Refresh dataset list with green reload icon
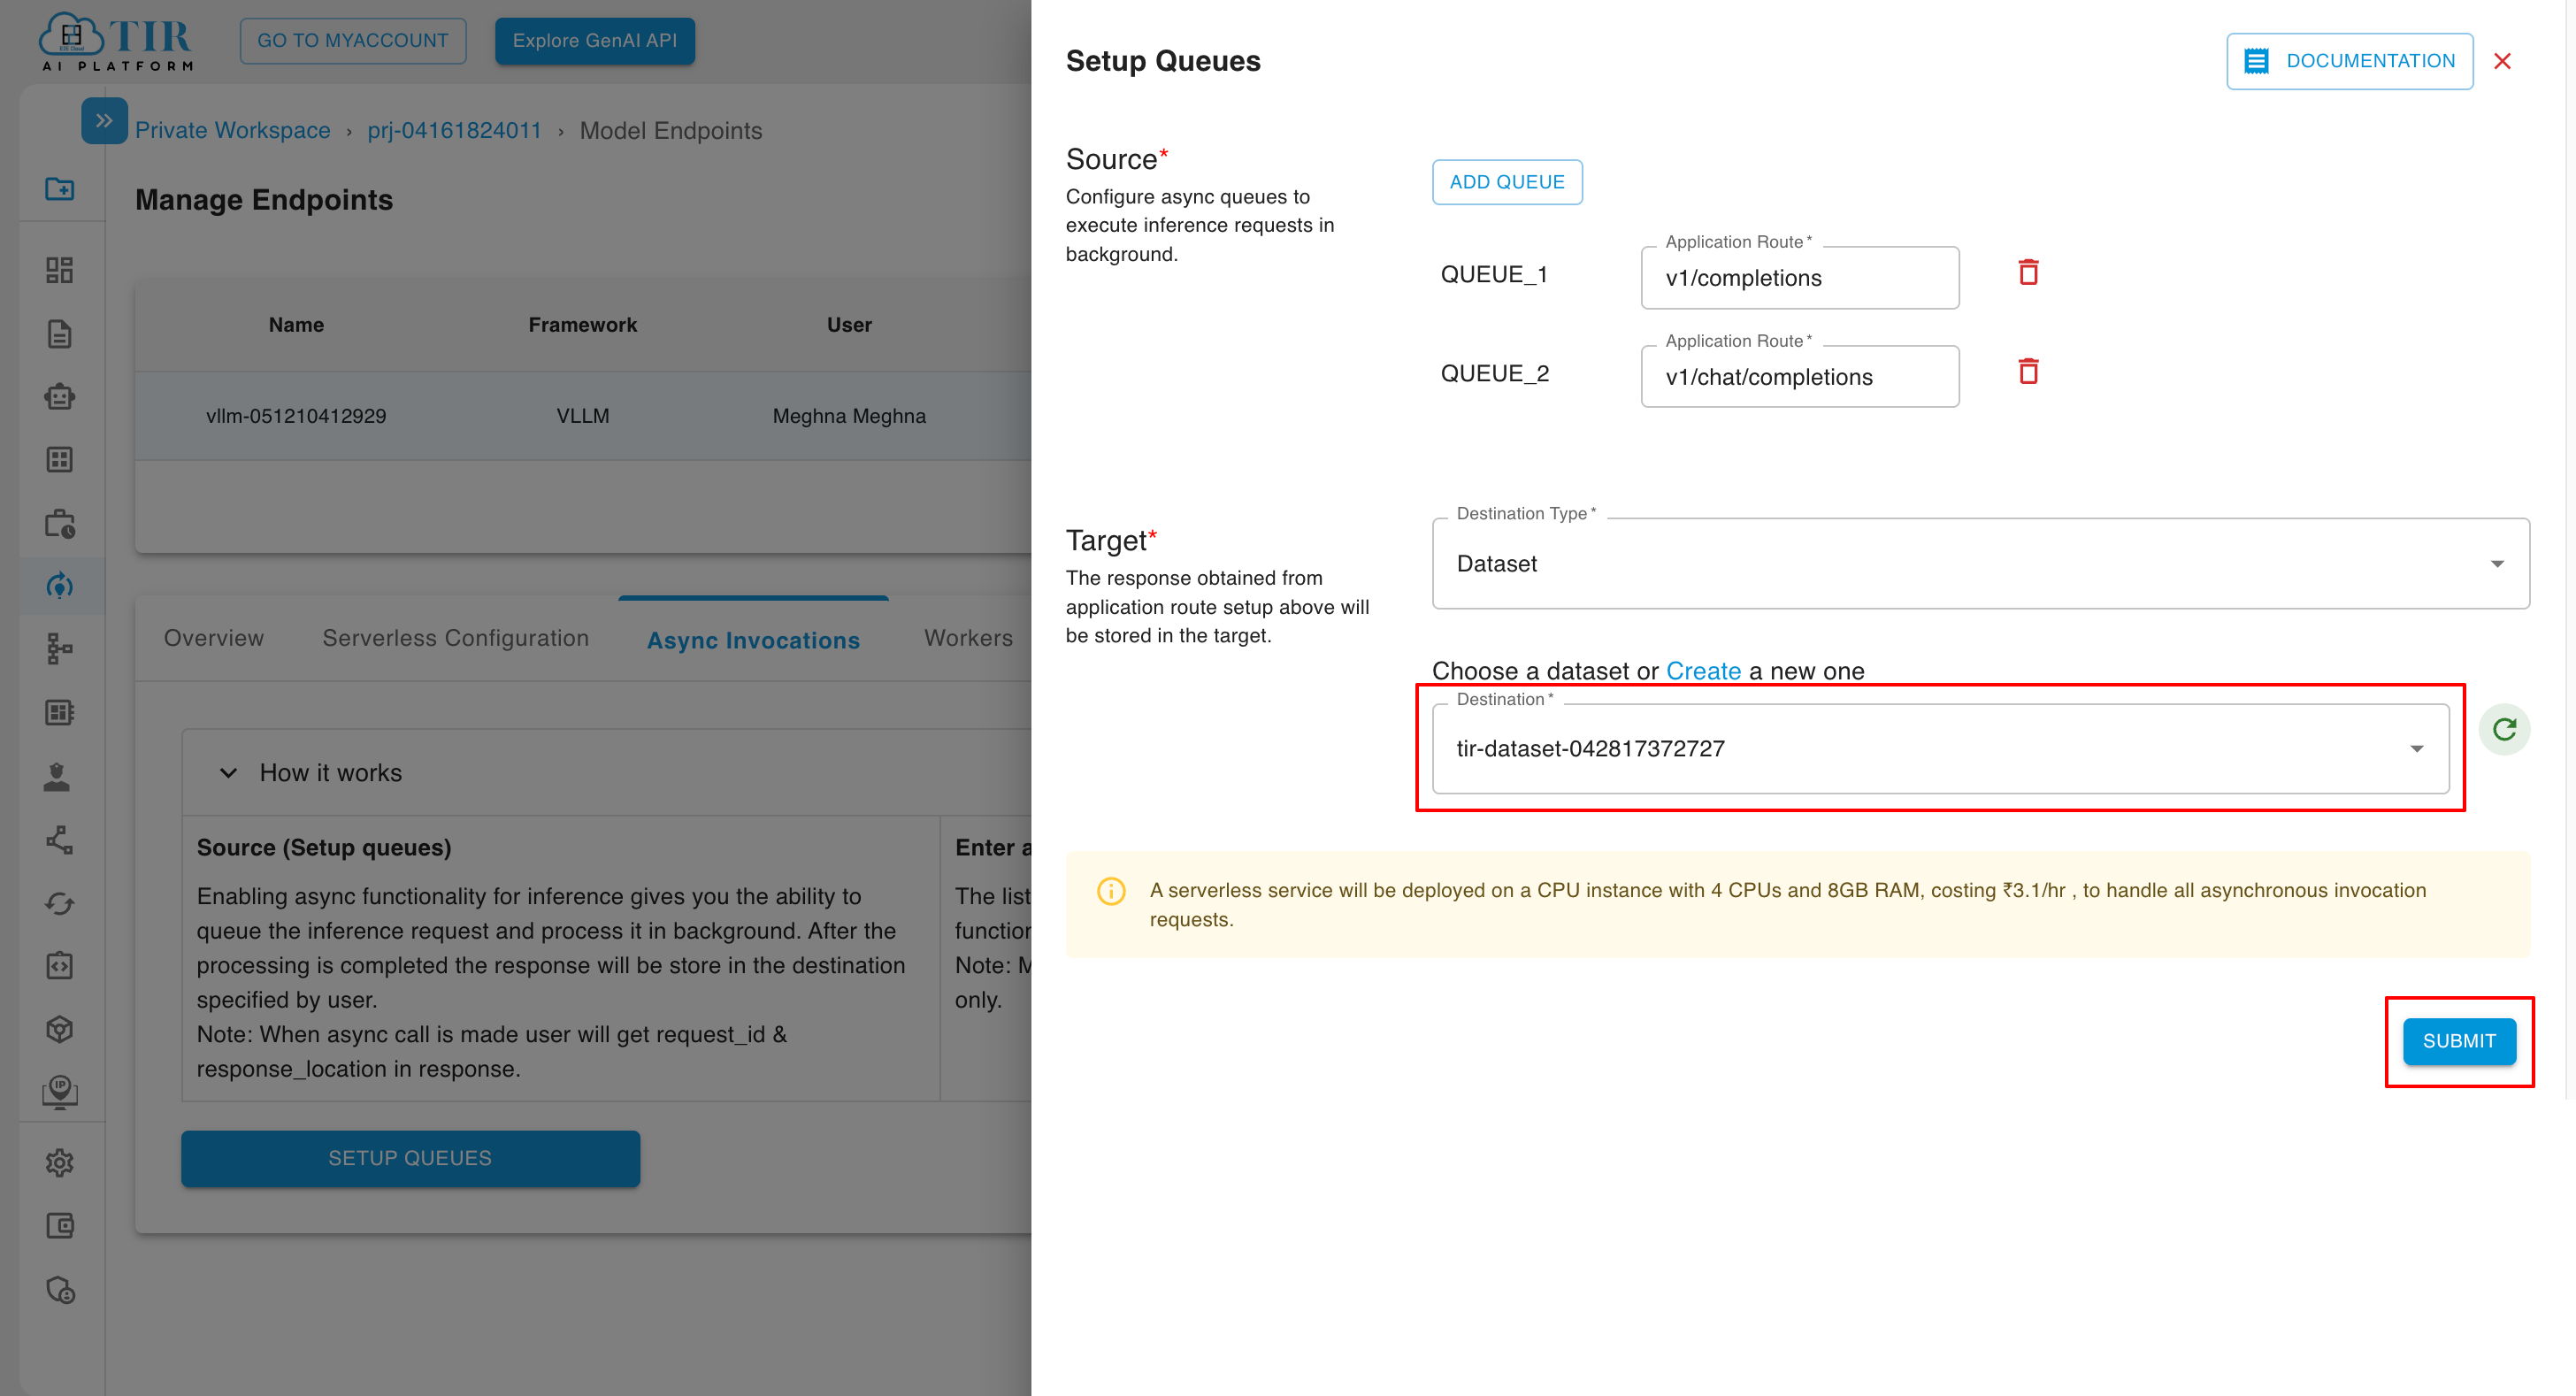 click(x=2504, y=730)
